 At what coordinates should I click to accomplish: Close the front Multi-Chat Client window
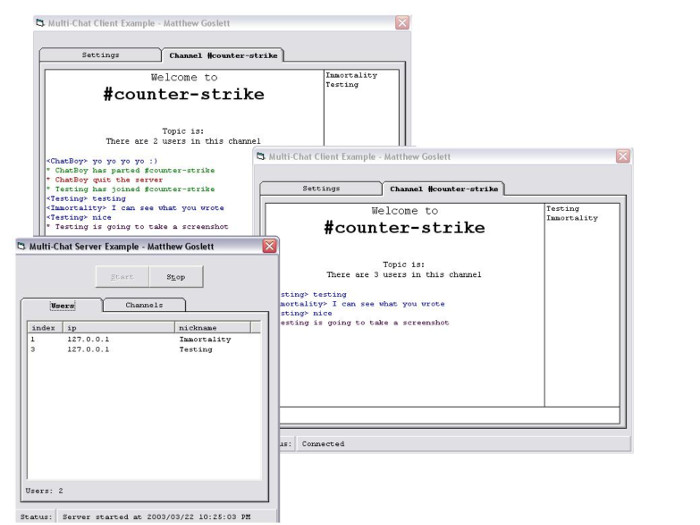coord(623,156)
